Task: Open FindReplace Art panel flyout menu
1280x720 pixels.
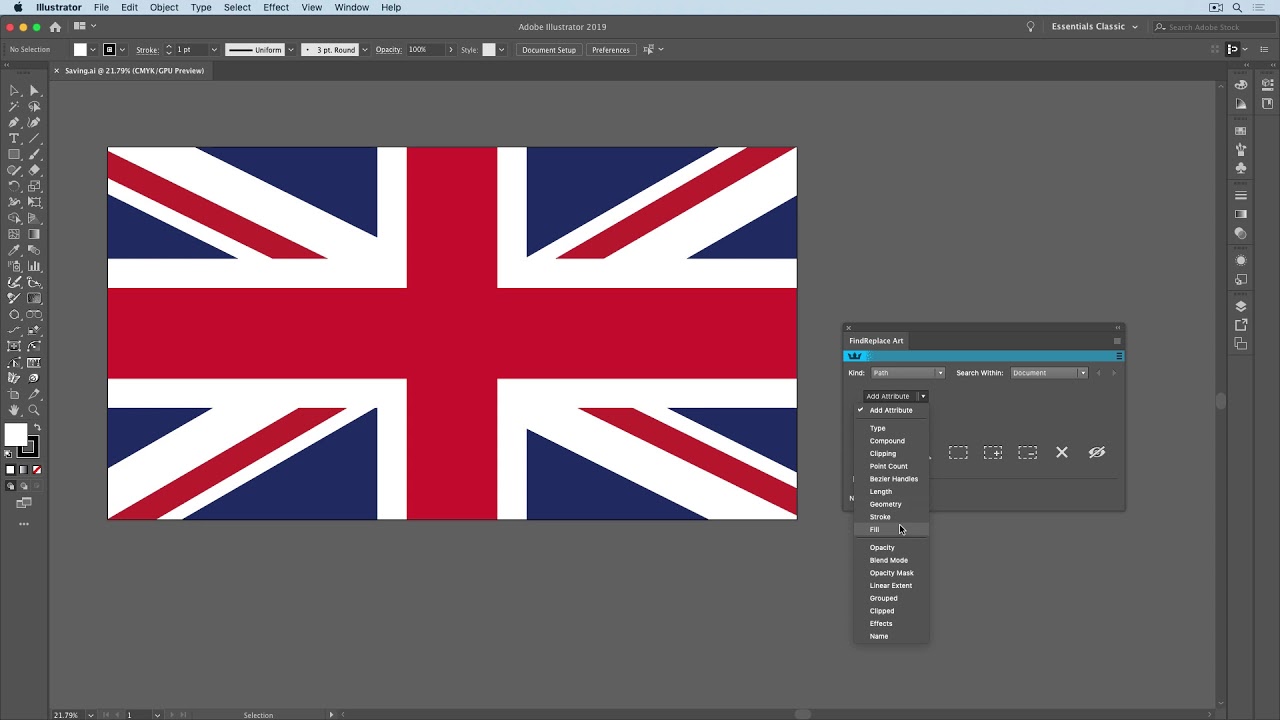Action: (1117, 341)
